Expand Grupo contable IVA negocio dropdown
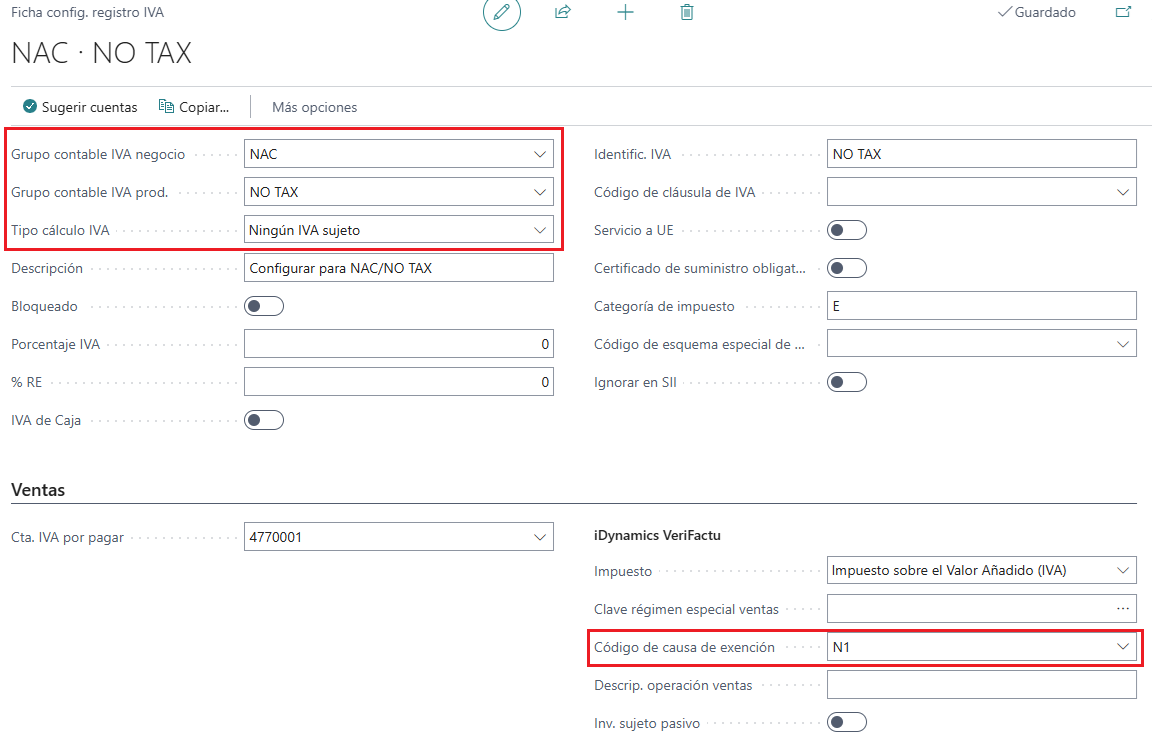 coord(541,155)
